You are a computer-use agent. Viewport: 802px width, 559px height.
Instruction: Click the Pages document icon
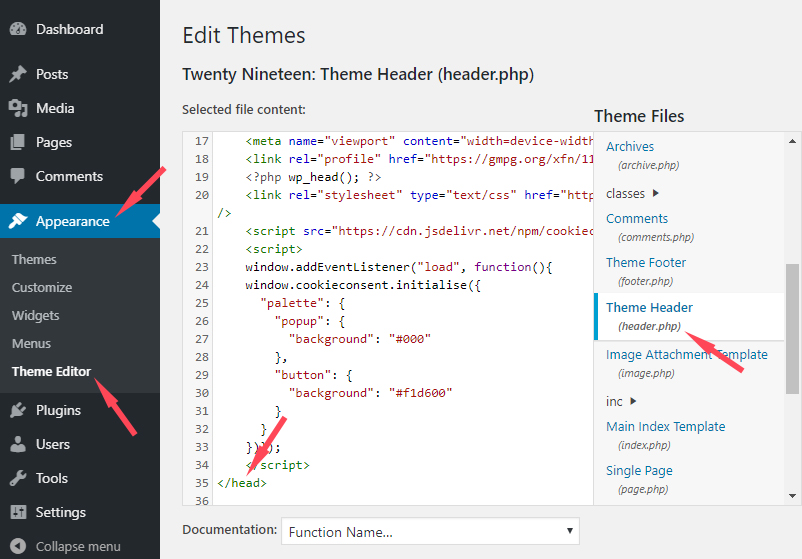pos(18,142)
